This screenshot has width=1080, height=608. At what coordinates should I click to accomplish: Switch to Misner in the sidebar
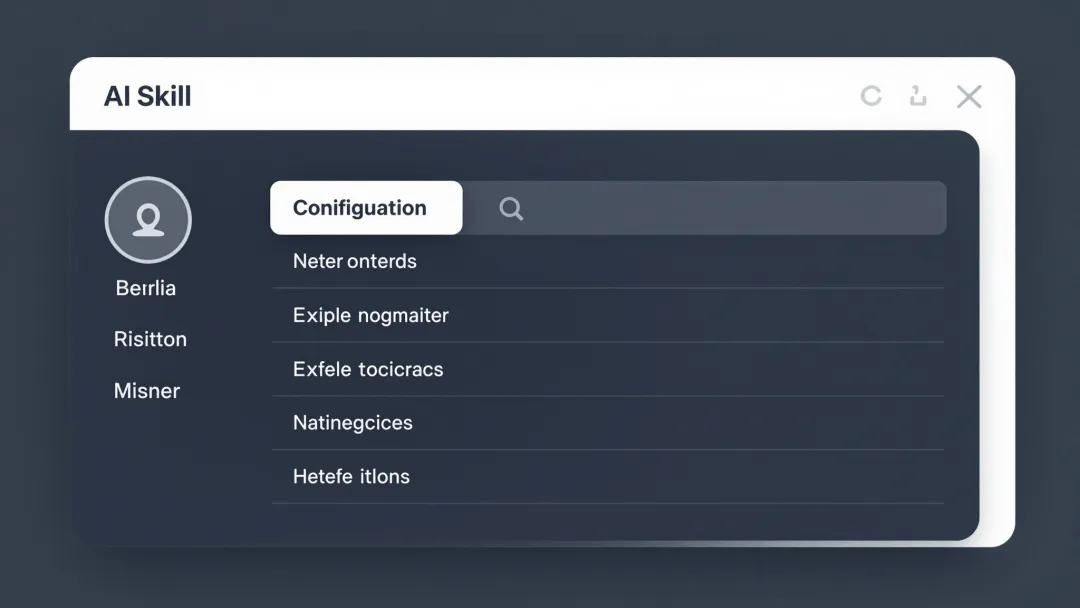pos(147,391)
